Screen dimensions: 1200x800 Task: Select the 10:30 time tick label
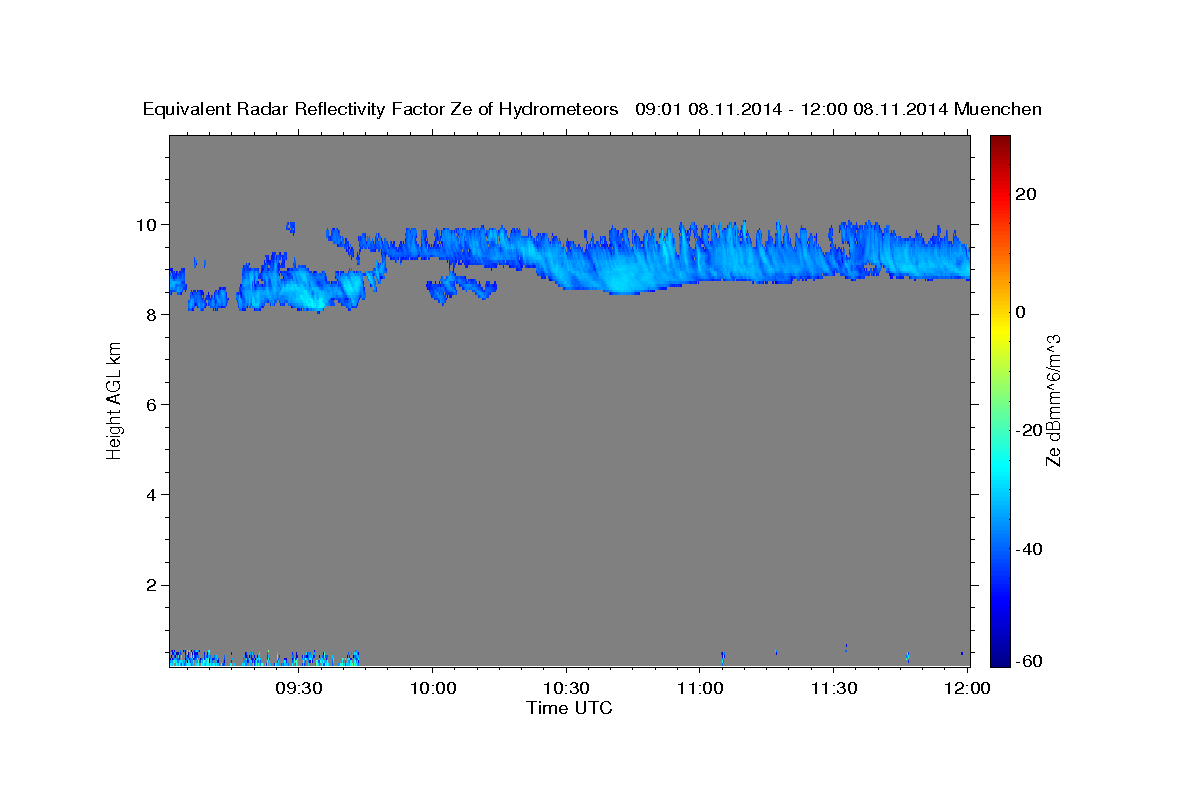point(566,689)
